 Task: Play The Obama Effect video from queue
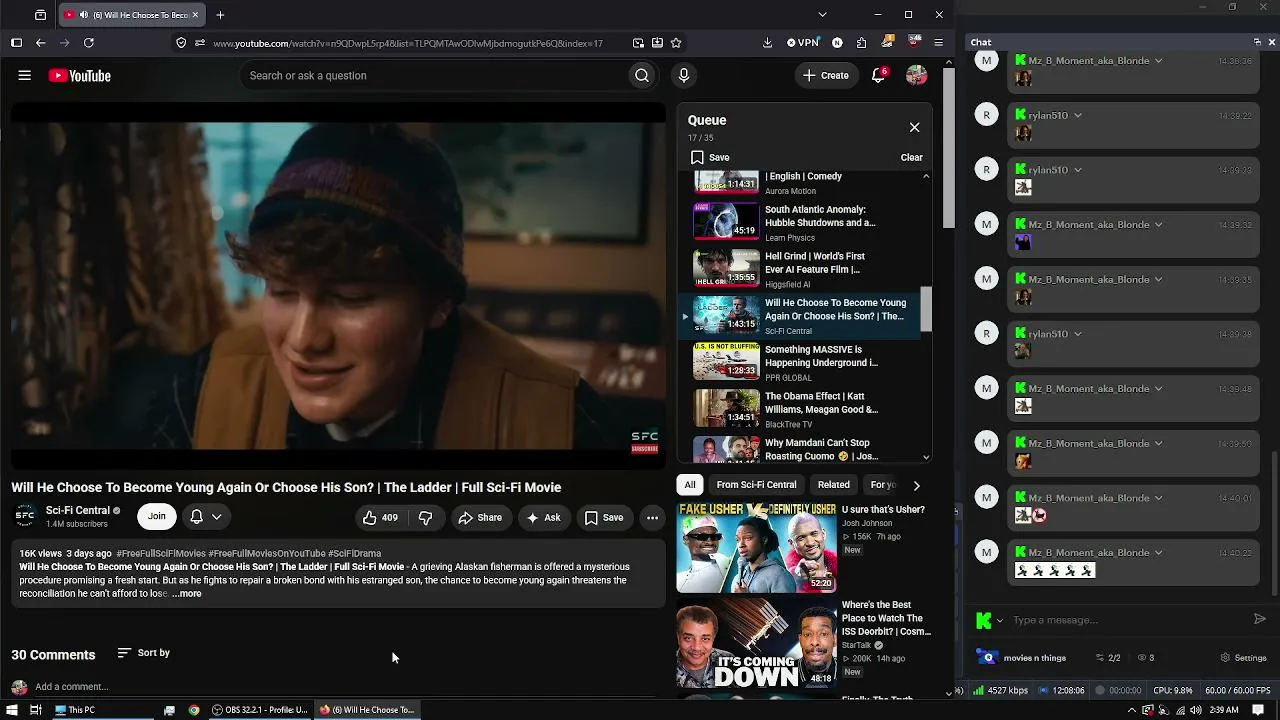coord(800,409)
